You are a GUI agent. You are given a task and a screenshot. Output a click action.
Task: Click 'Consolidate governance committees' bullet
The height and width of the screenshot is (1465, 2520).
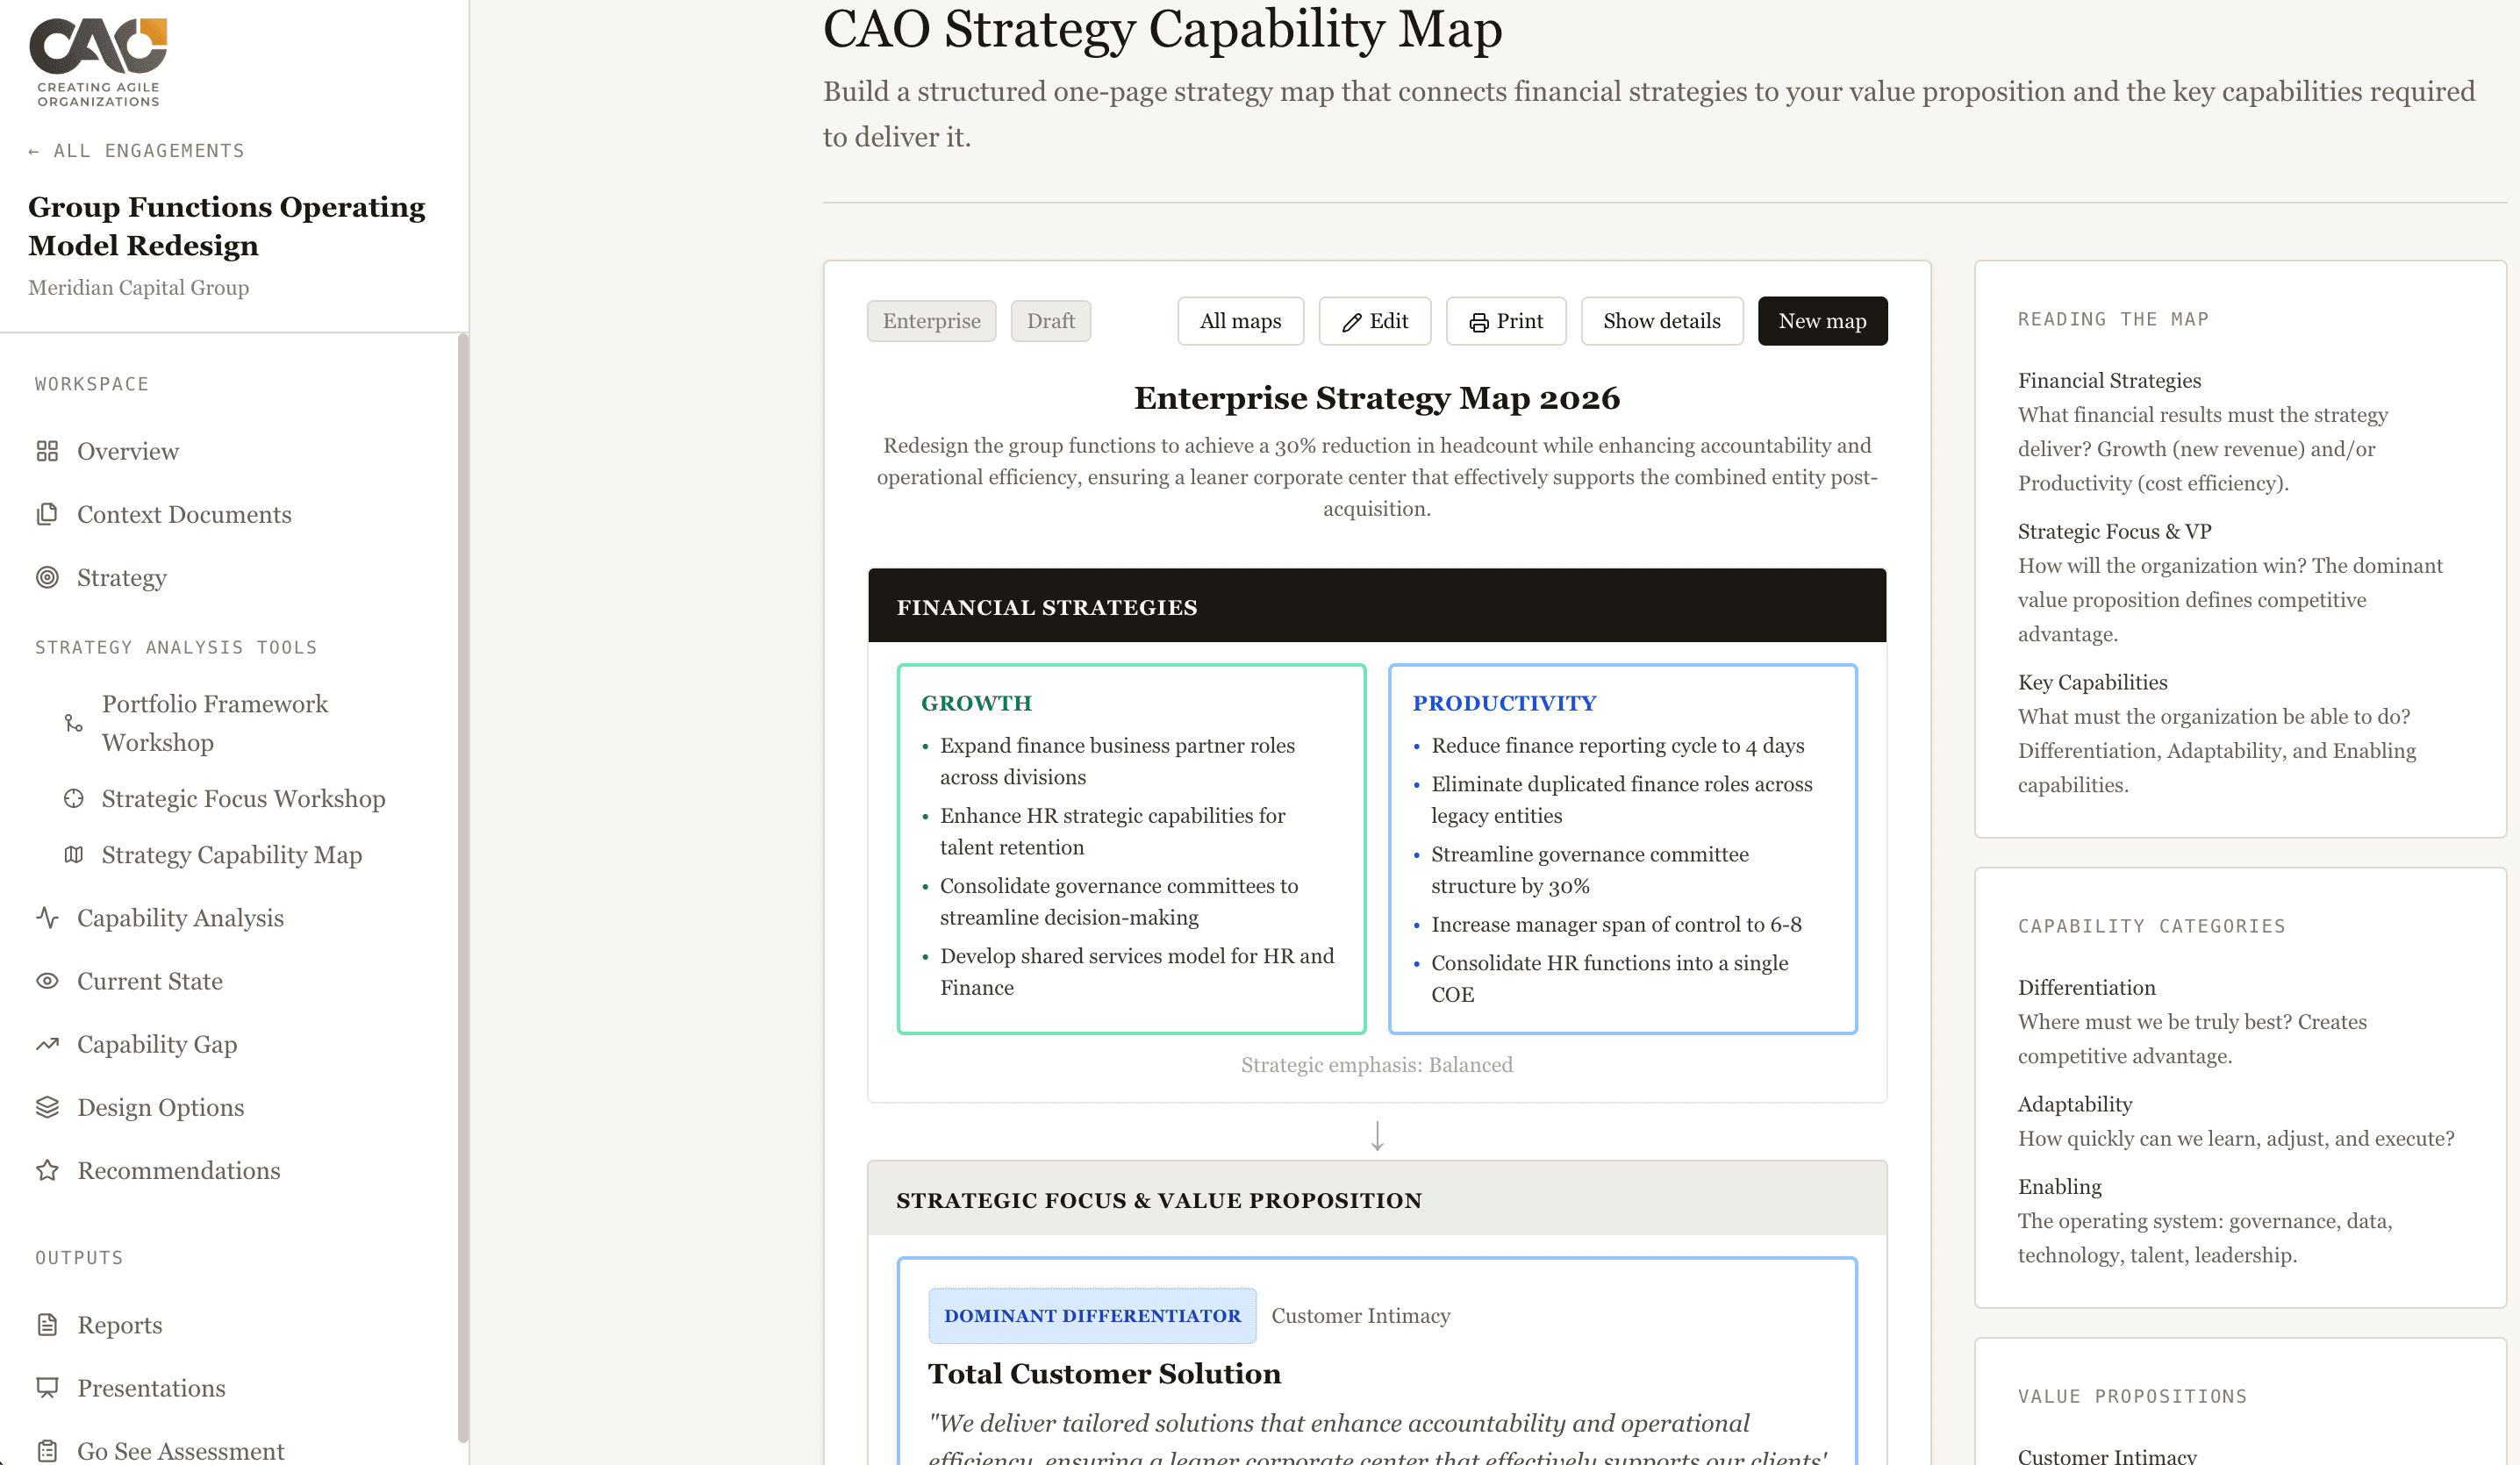point(1118,901)
